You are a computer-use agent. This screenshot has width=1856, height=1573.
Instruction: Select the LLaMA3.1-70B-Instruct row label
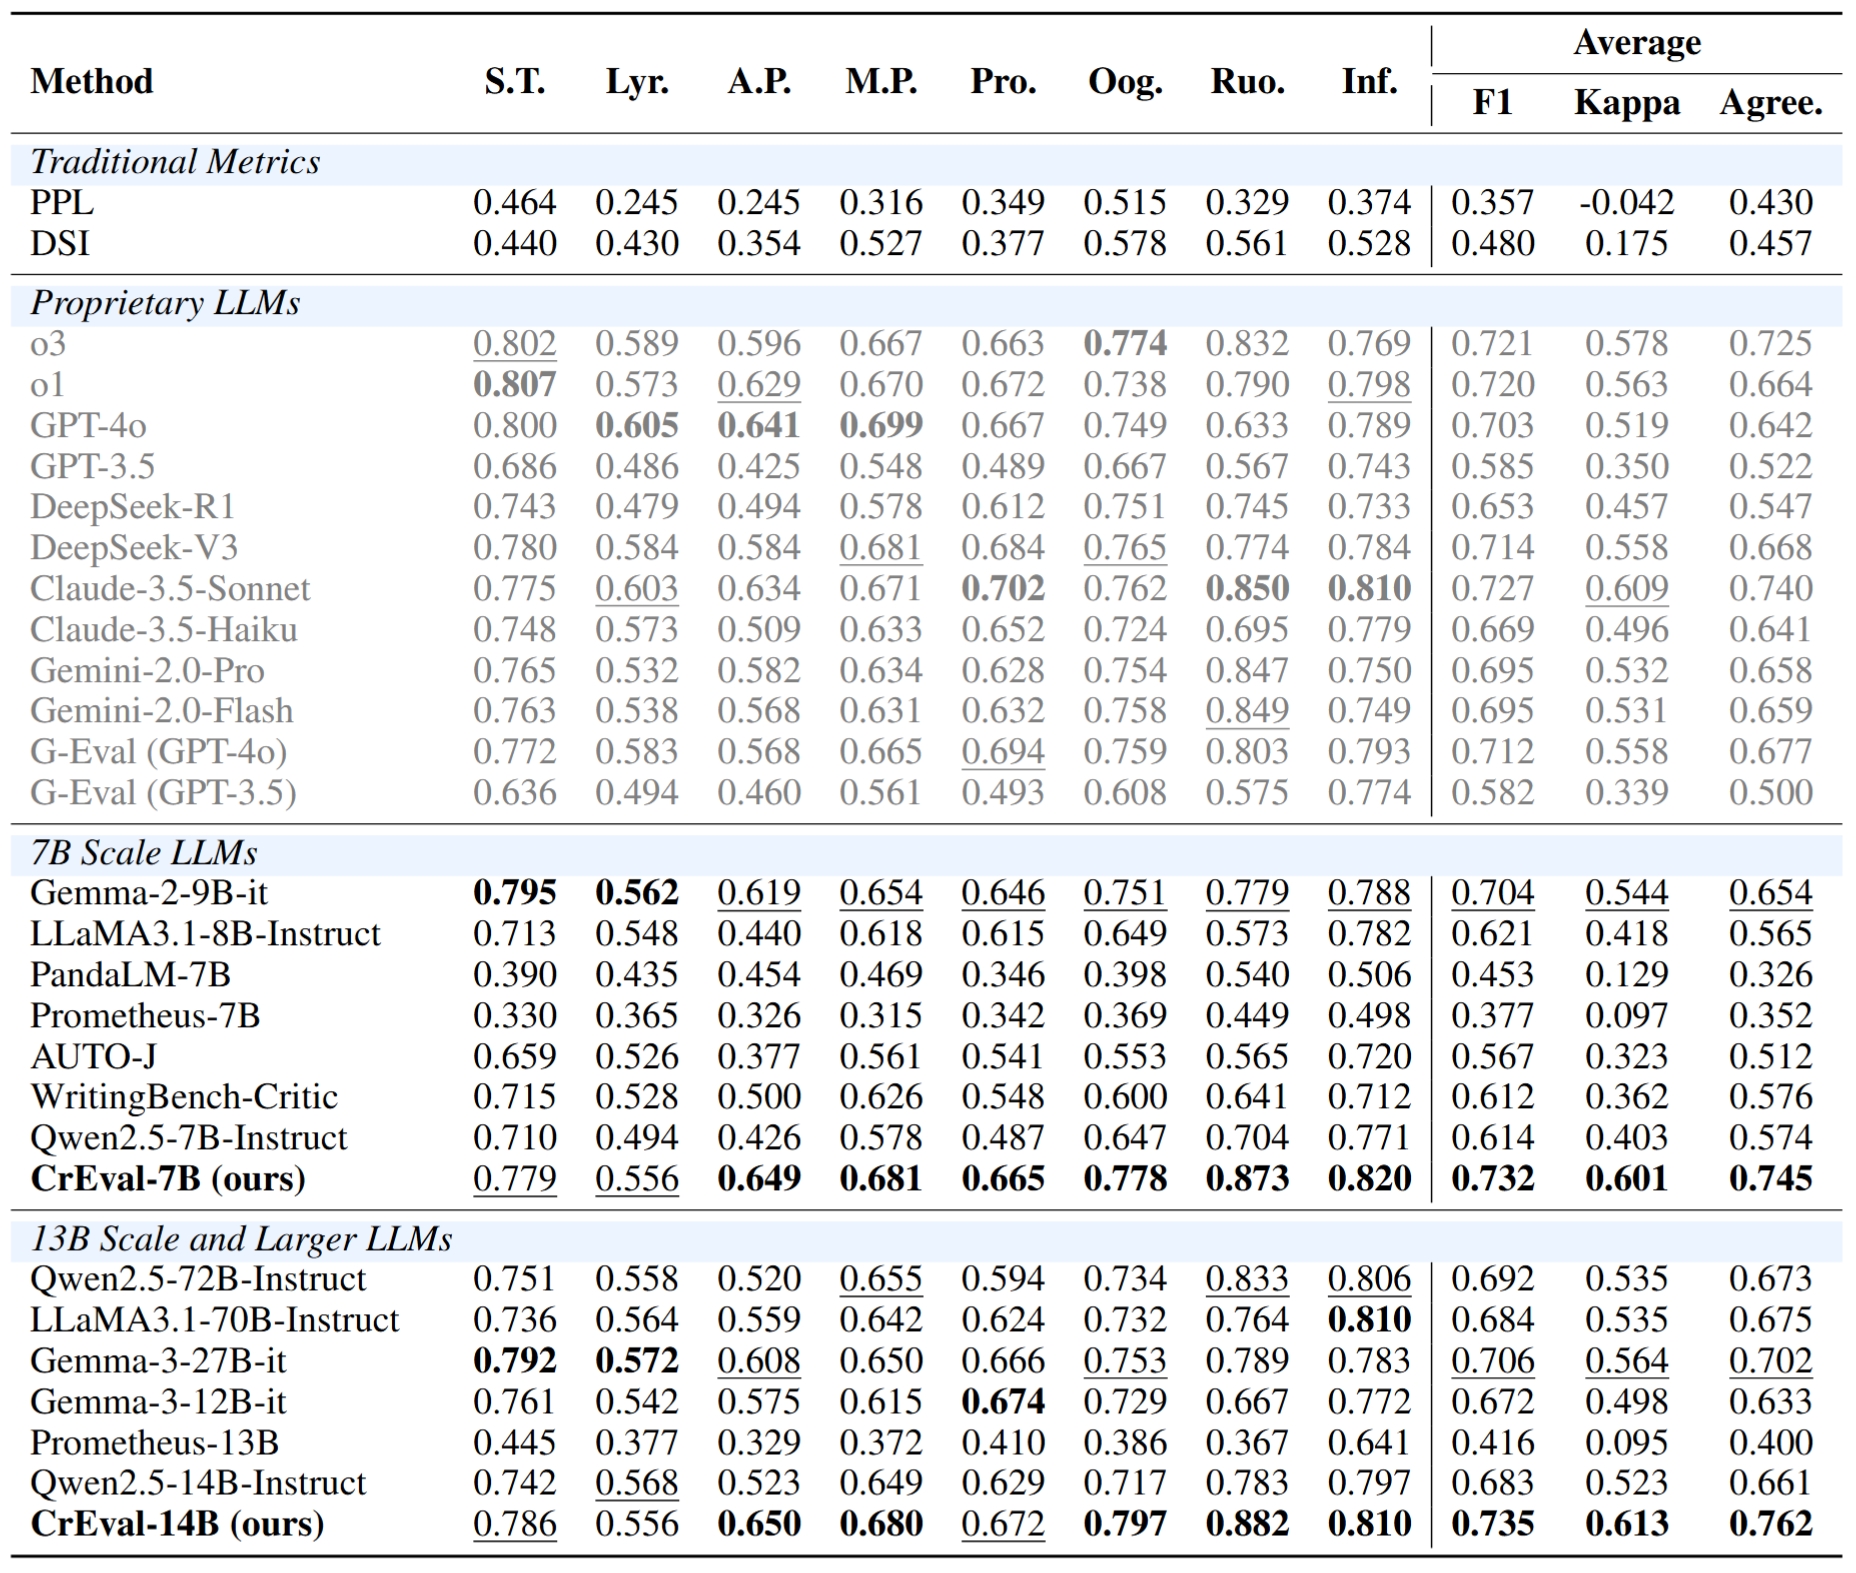[214, 1320]
